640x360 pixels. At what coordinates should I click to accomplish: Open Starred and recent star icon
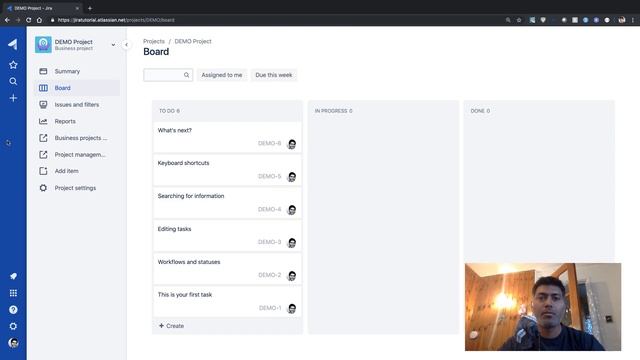13,65
